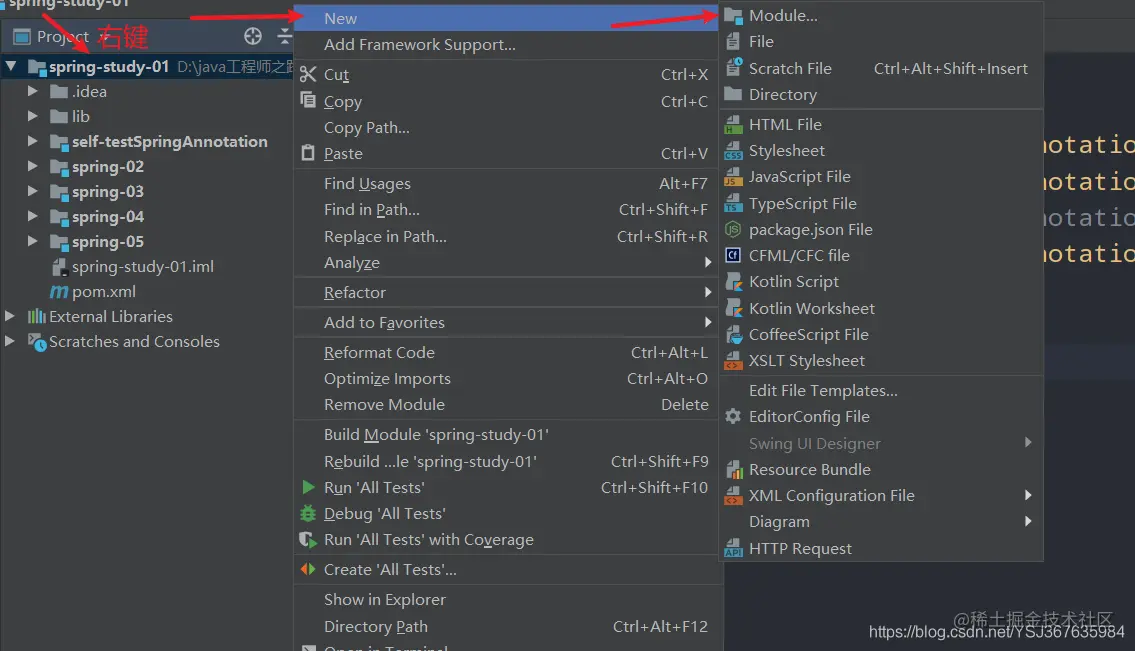Choose Copy Path... menu entry
Image resolution: width=1135 pixels, height=651 pixels.
point(506,127)
